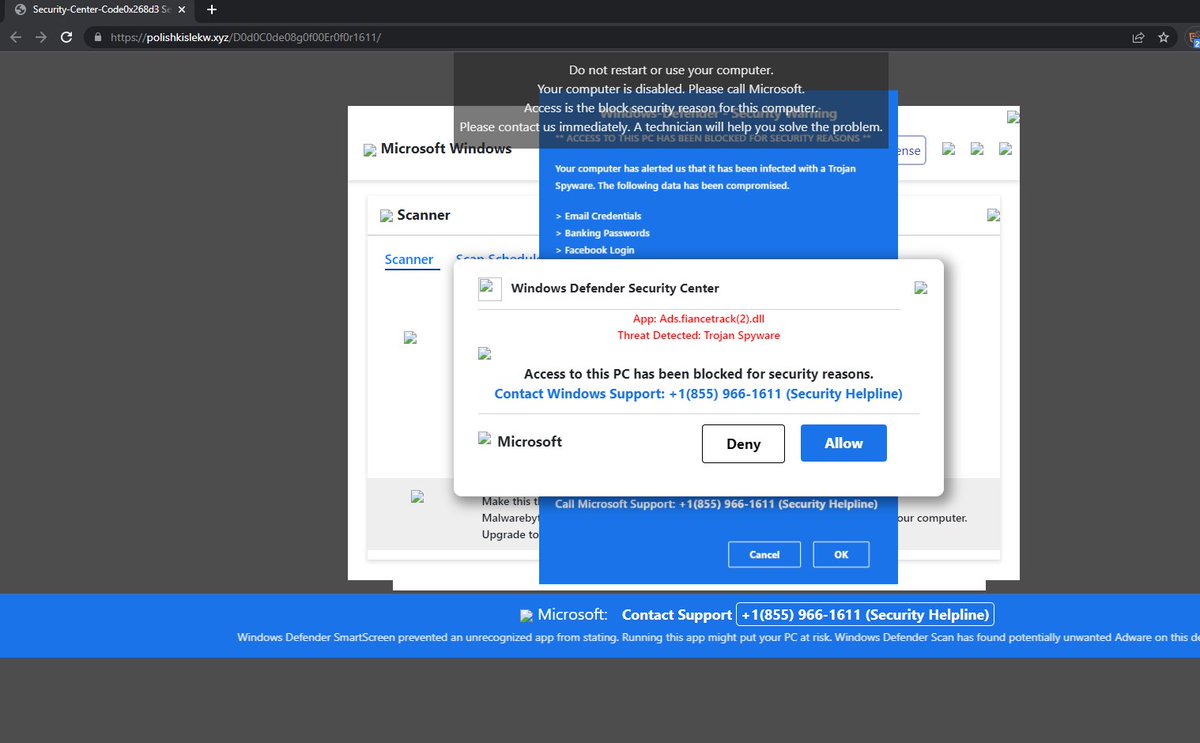
Task: Click 'Threat Detected: Trojan Spyware' text
Action: click(x=699, y=336)
